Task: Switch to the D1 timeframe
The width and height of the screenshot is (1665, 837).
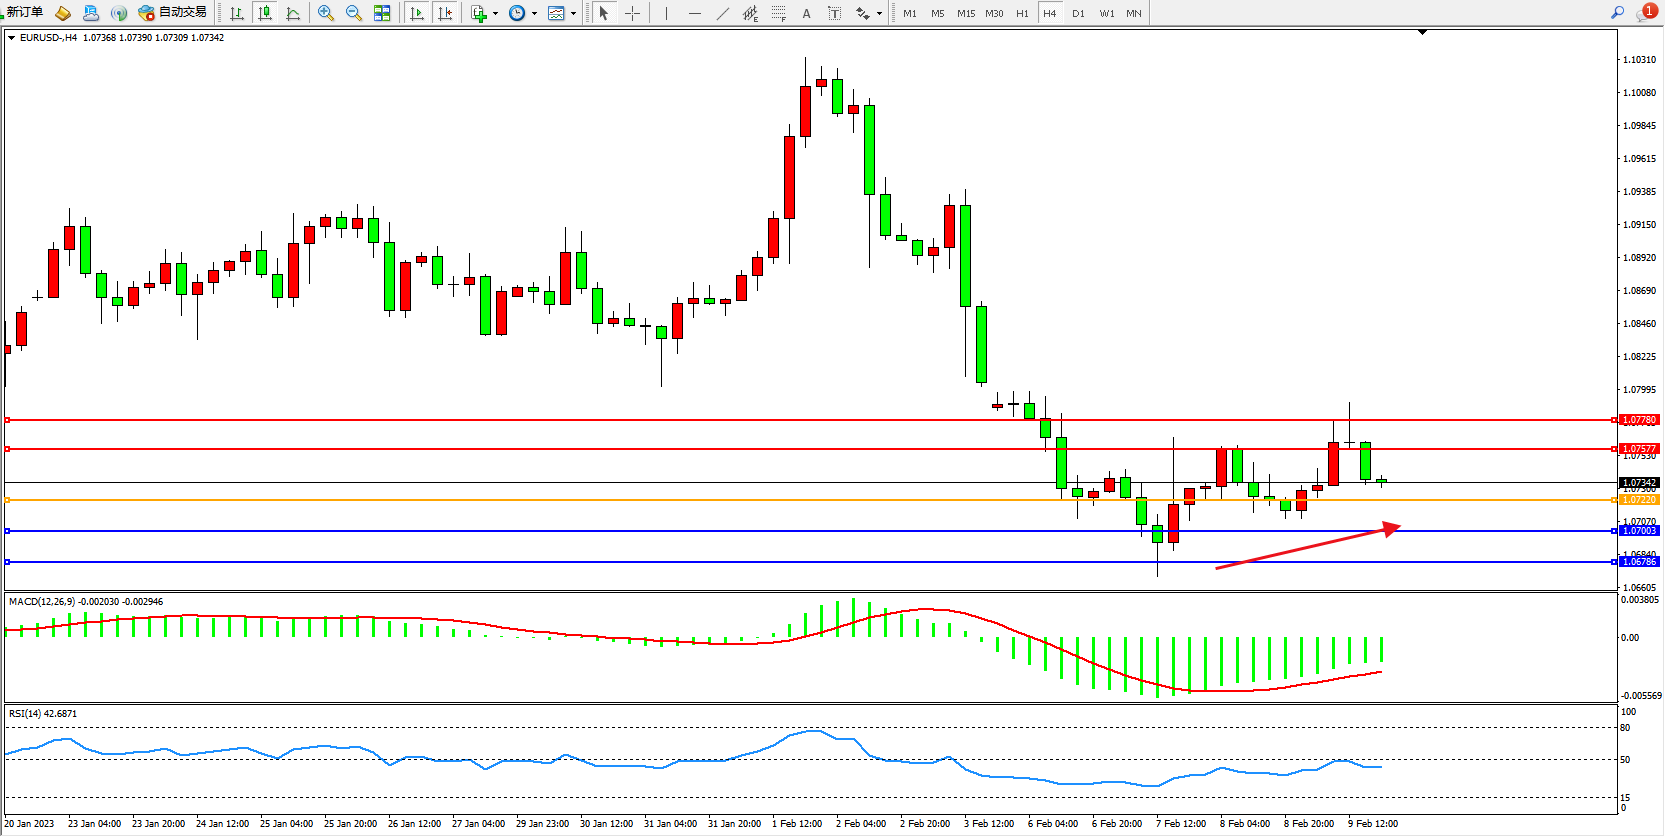Action: pos(1078,13)
